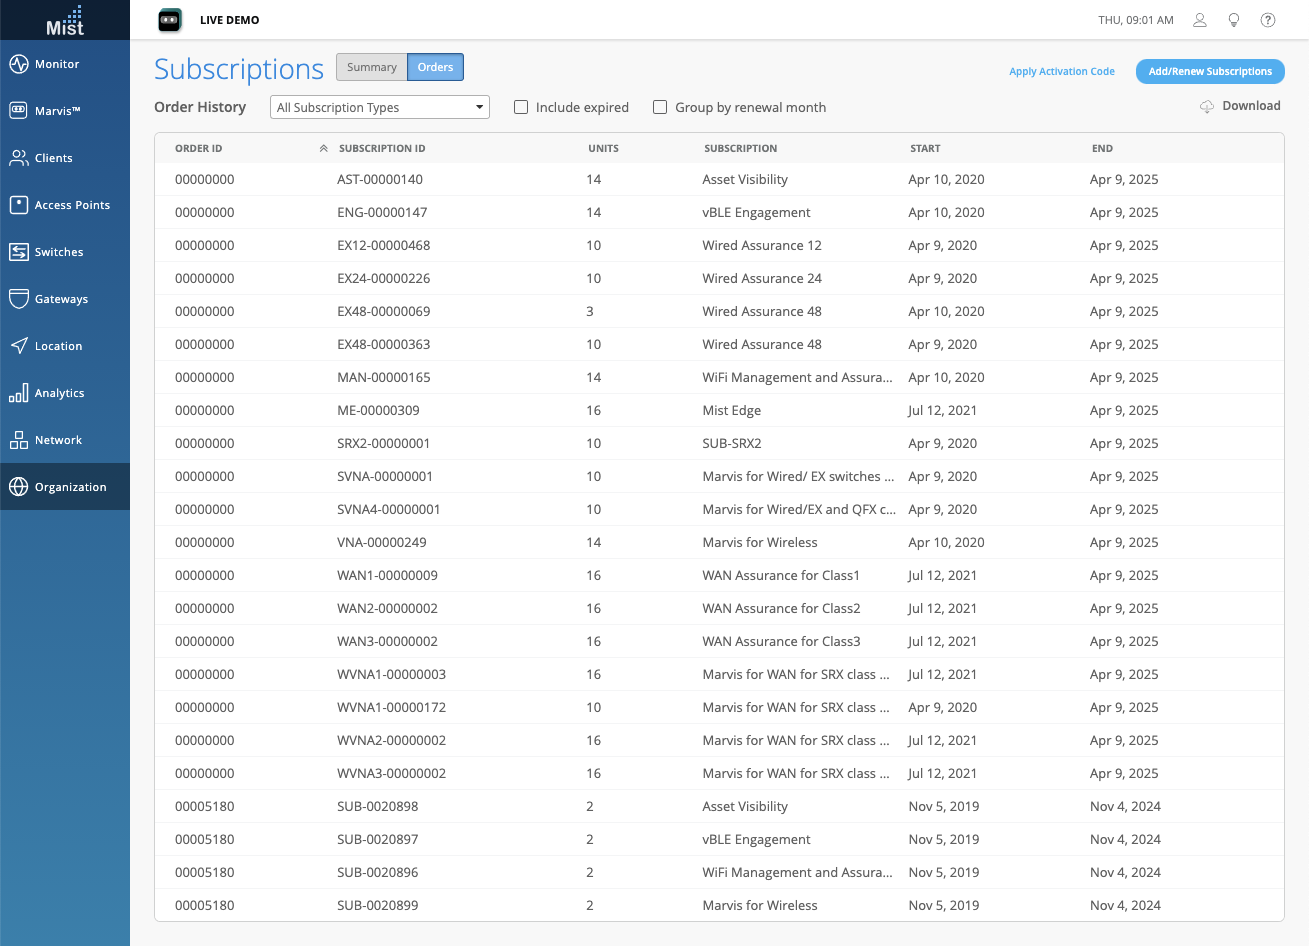1309x946 pixels.
Task: Click the Apply Activation Code link
Action: pos(1062,71)
